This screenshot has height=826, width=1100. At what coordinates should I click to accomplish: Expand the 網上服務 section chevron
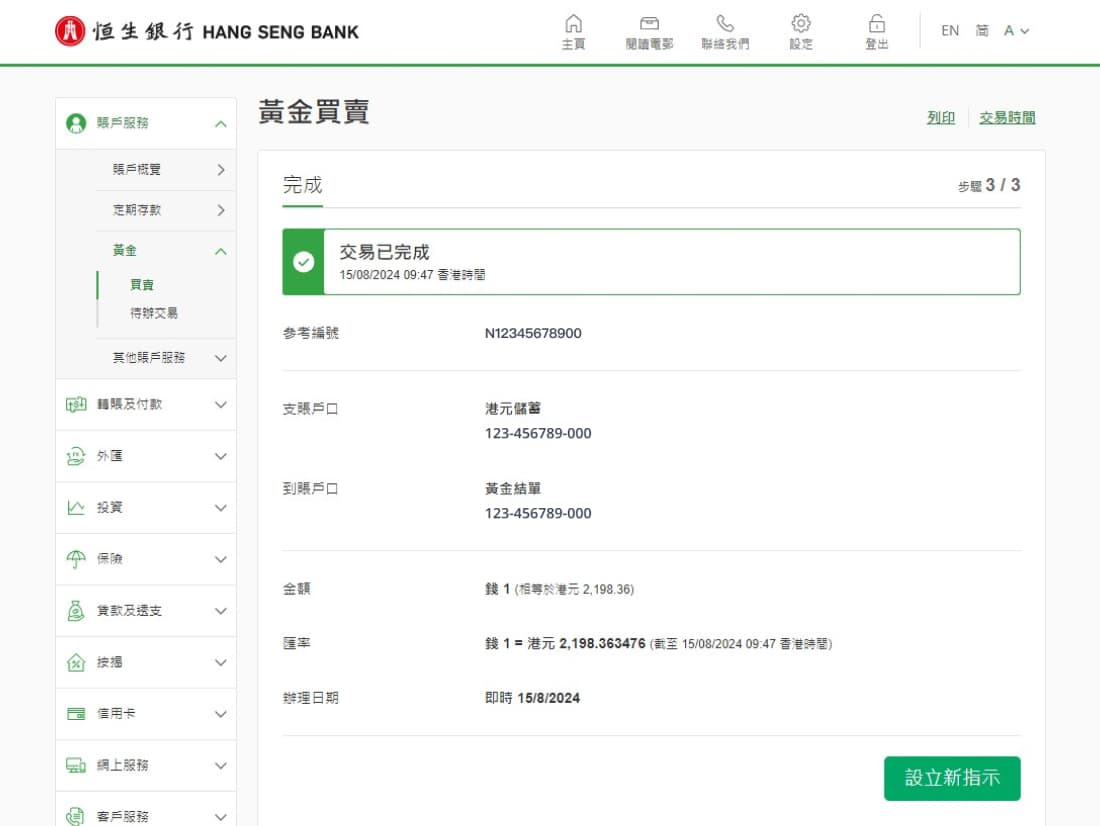221,766
